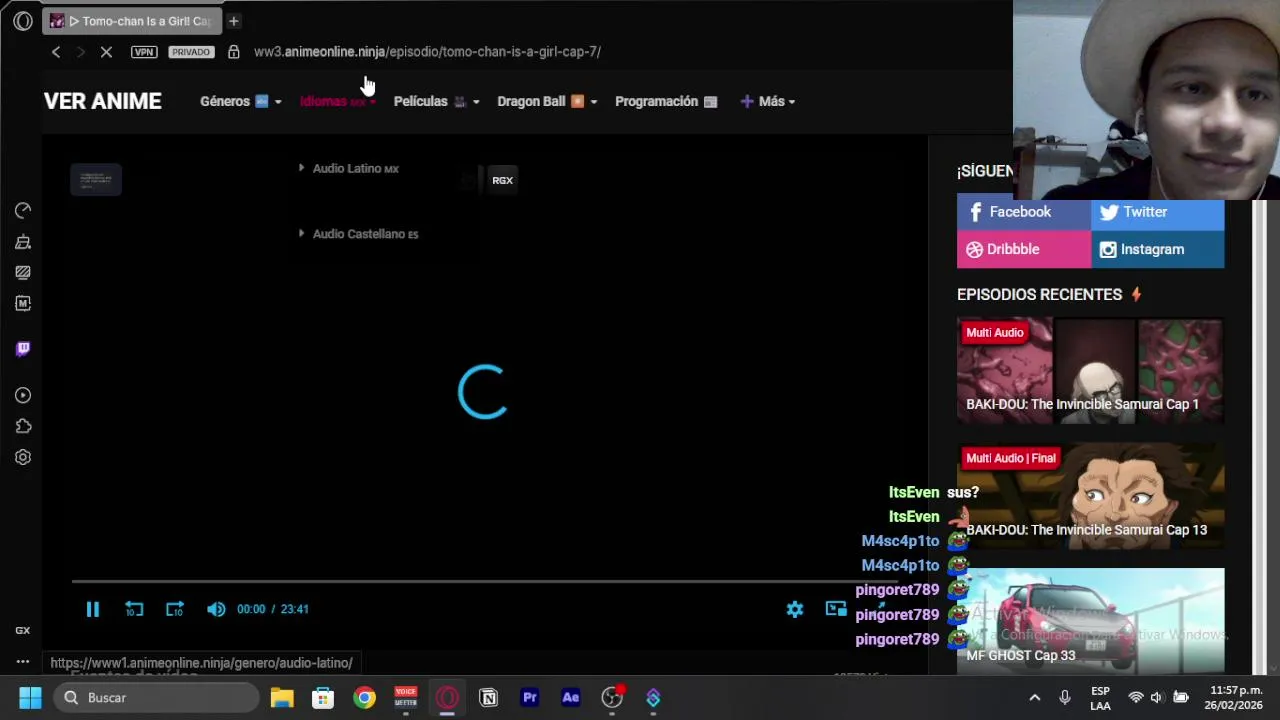This screenshot has height=720, width=1280.
Task: Expand the Géneros dropdown menu
Action: [x=240, y=101]
